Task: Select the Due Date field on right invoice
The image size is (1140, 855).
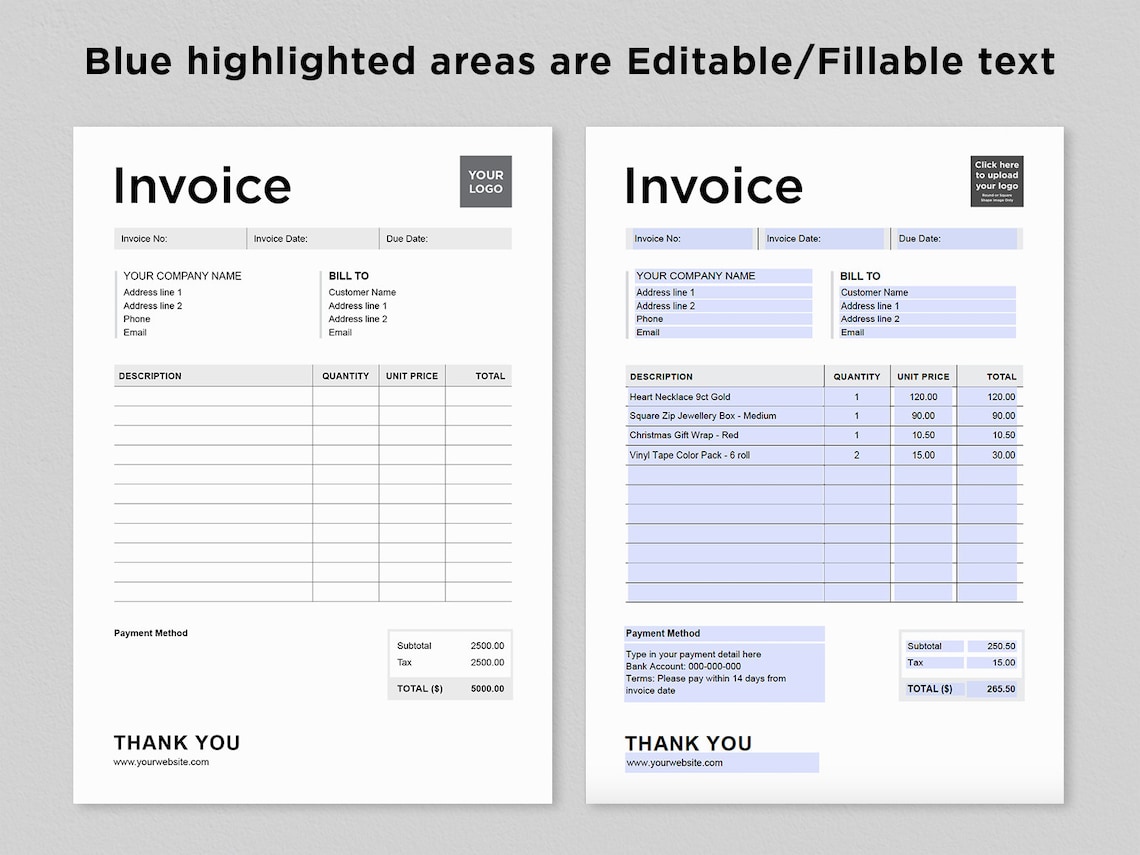Action: [957, 238]
